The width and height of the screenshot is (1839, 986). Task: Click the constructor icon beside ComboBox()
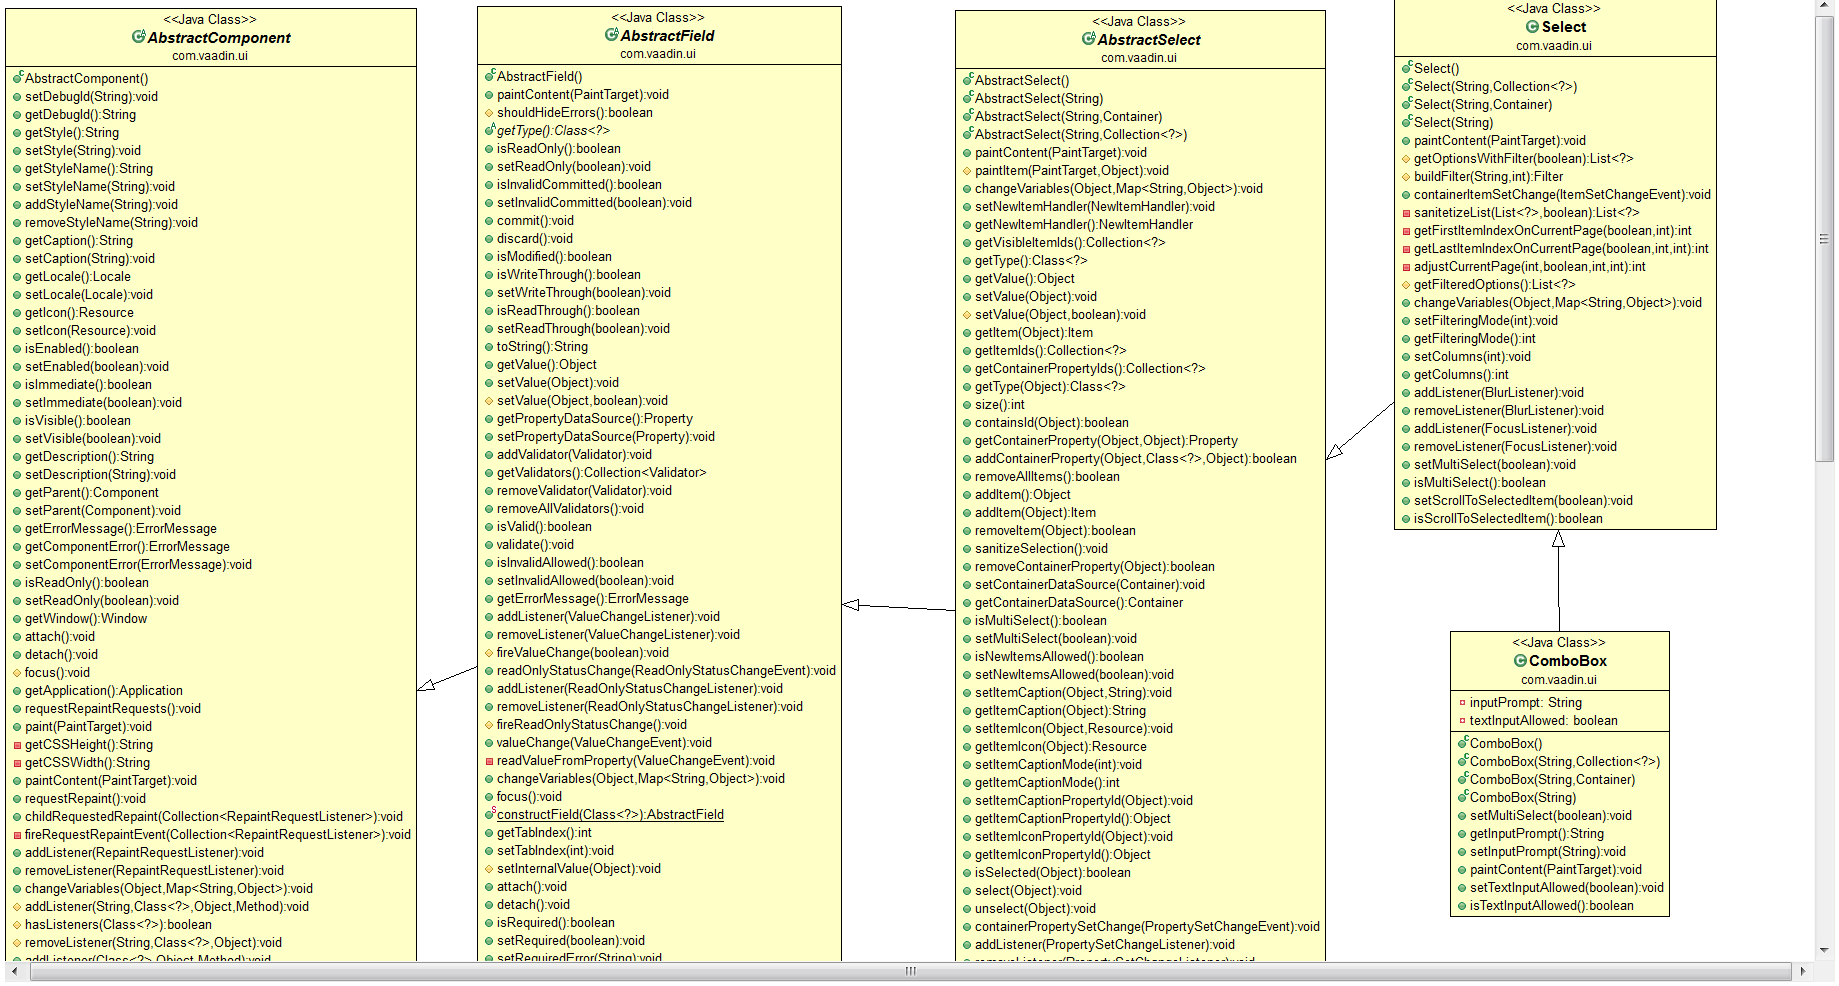[1462, 743]
